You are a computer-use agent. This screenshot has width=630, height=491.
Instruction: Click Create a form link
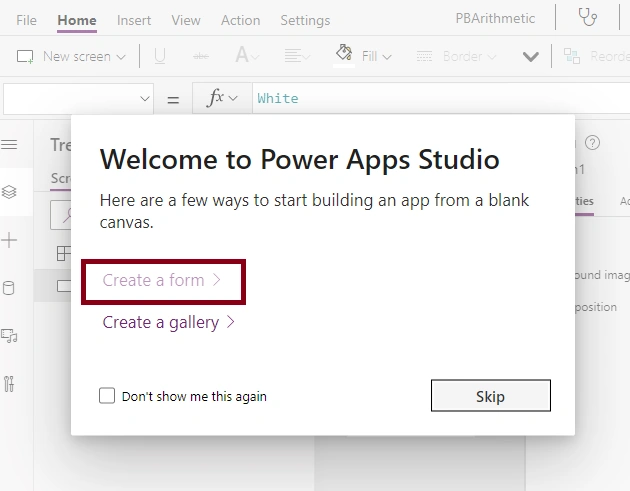point(162,280)
